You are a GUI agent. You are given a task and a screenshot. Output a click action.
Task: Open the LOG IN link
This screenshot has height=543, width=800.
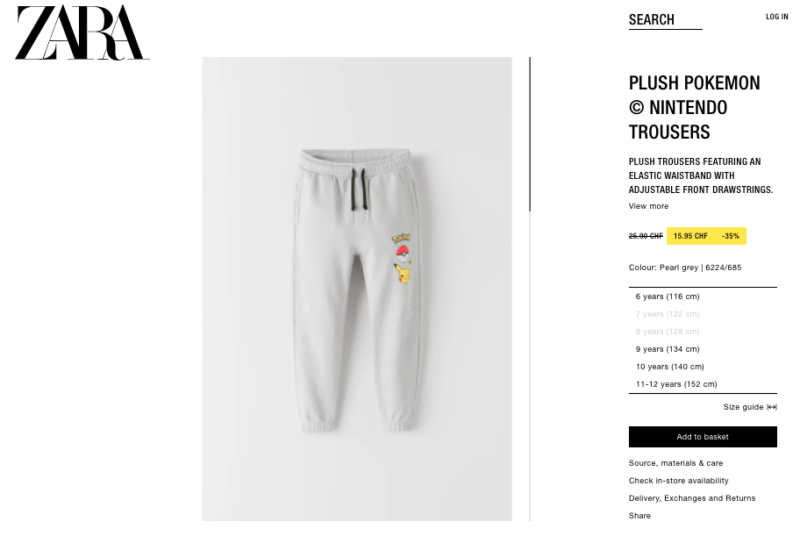[777, 17]
